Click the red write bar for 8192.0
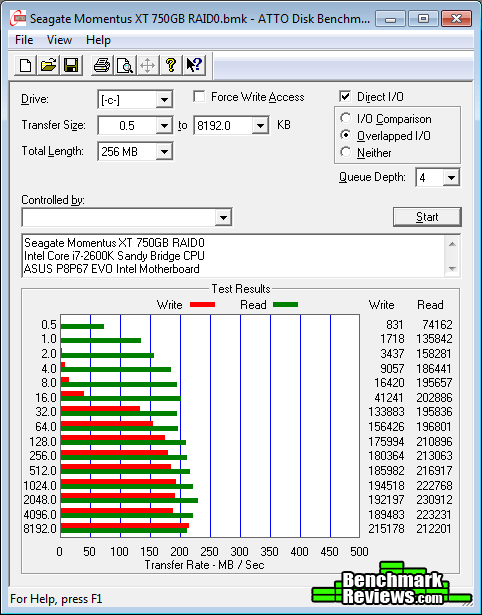 coord(125,526)
